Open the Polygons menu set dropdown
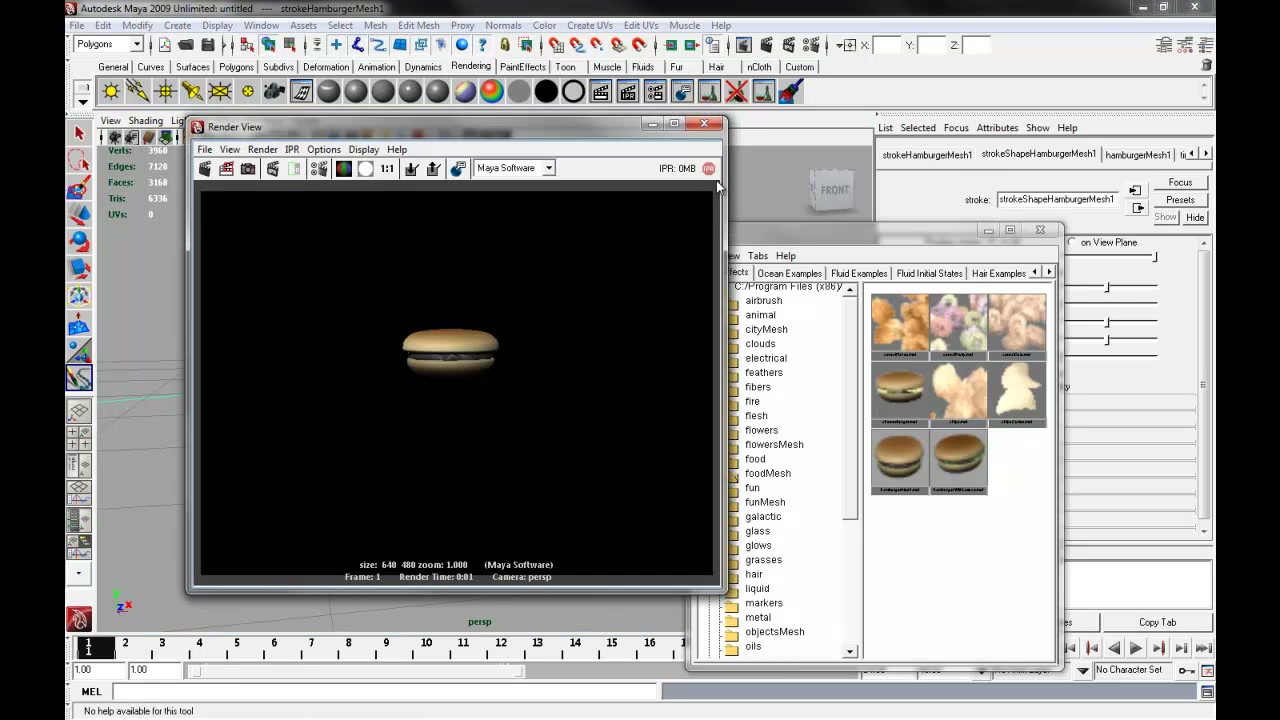The image size is (1280, 720). [x=137, y=44]
